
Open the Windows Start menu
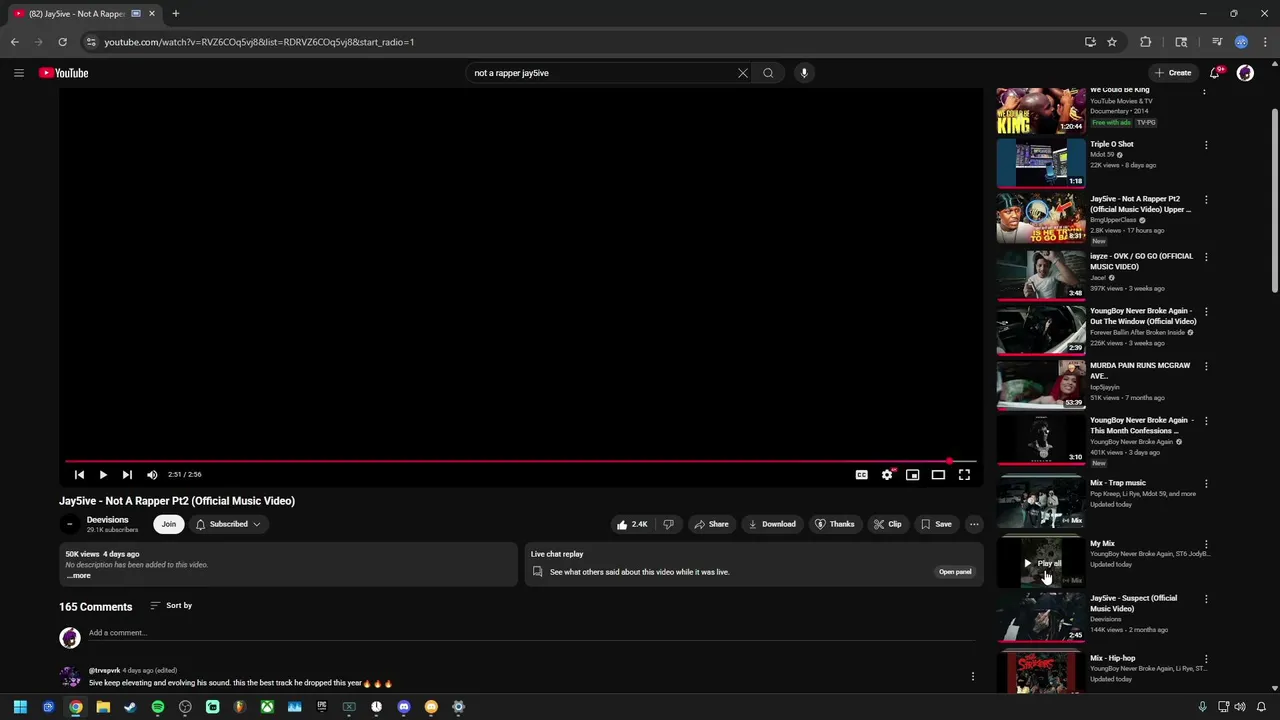[20, 707]
